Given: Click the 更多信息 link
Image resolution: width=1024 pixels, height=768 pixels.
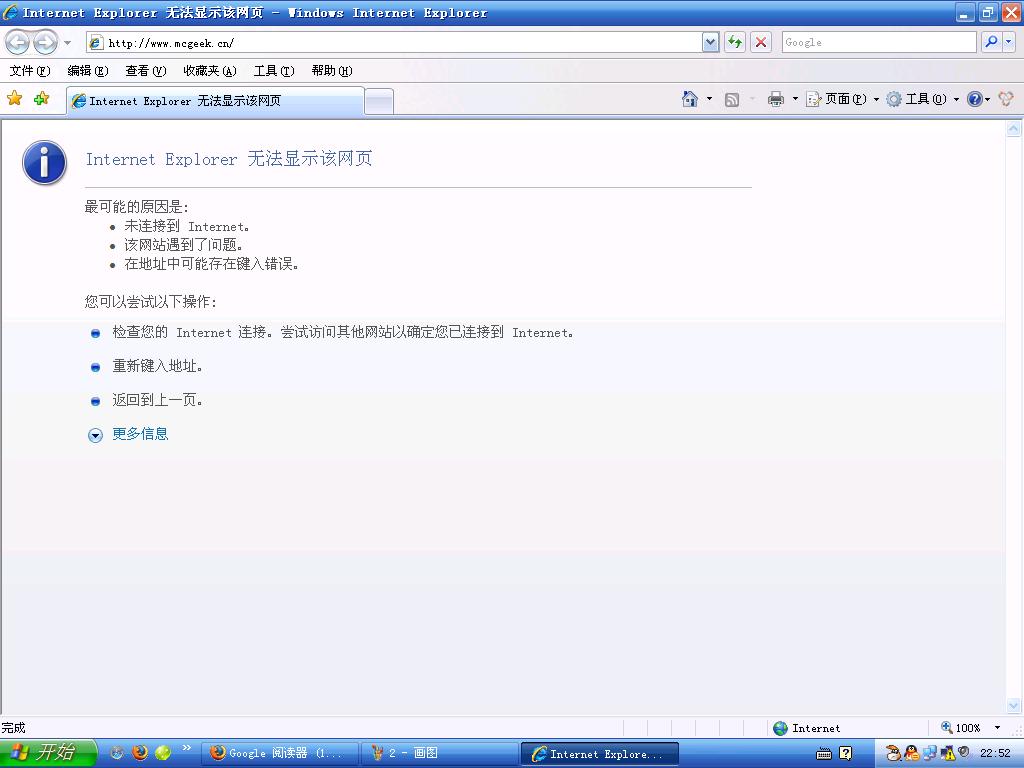Looking at the screenshot, I should click(x=140, y=434).
